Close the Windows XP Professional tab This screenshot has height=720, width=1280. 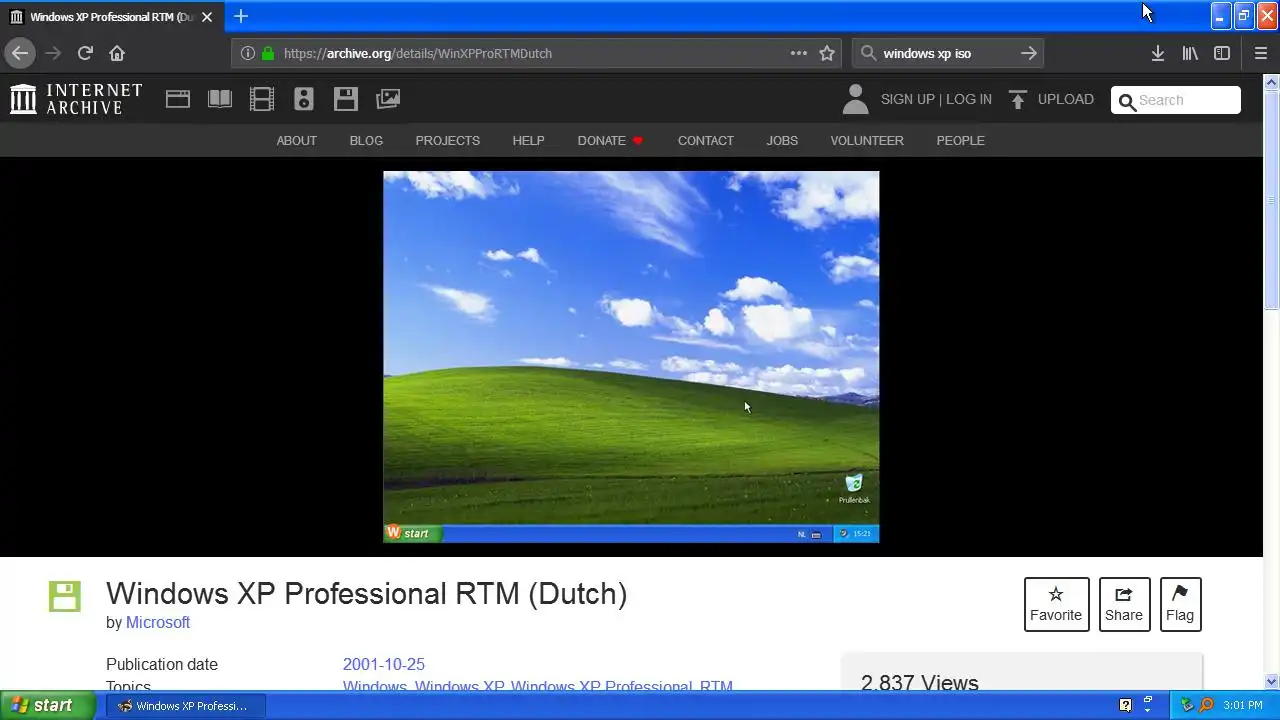[207, 17]
